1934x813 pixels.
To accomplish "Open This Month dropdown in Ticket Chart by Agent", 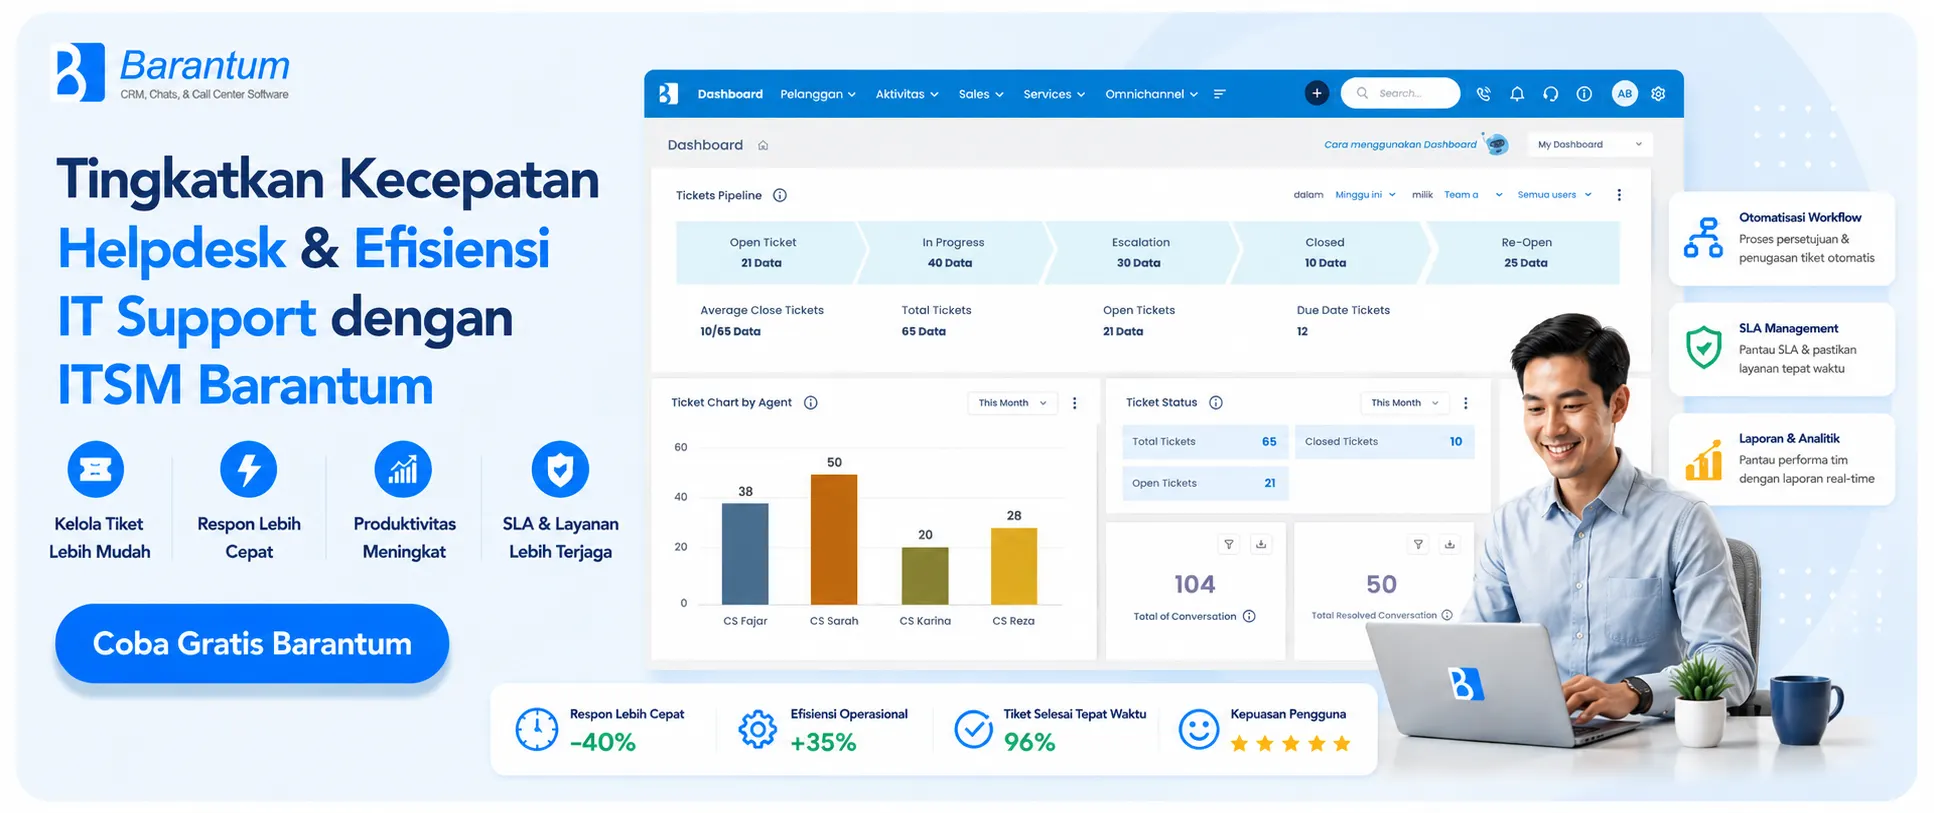I will pyautogui.click(x=1013, y=403).
